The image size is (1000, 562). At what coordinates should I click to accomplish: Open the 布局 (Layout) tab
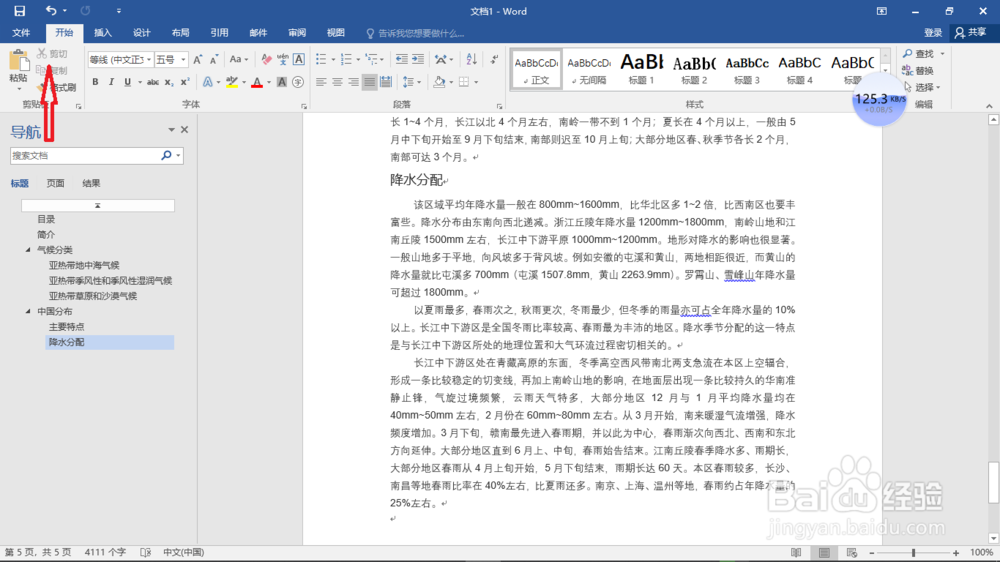[x=180, y=33]
